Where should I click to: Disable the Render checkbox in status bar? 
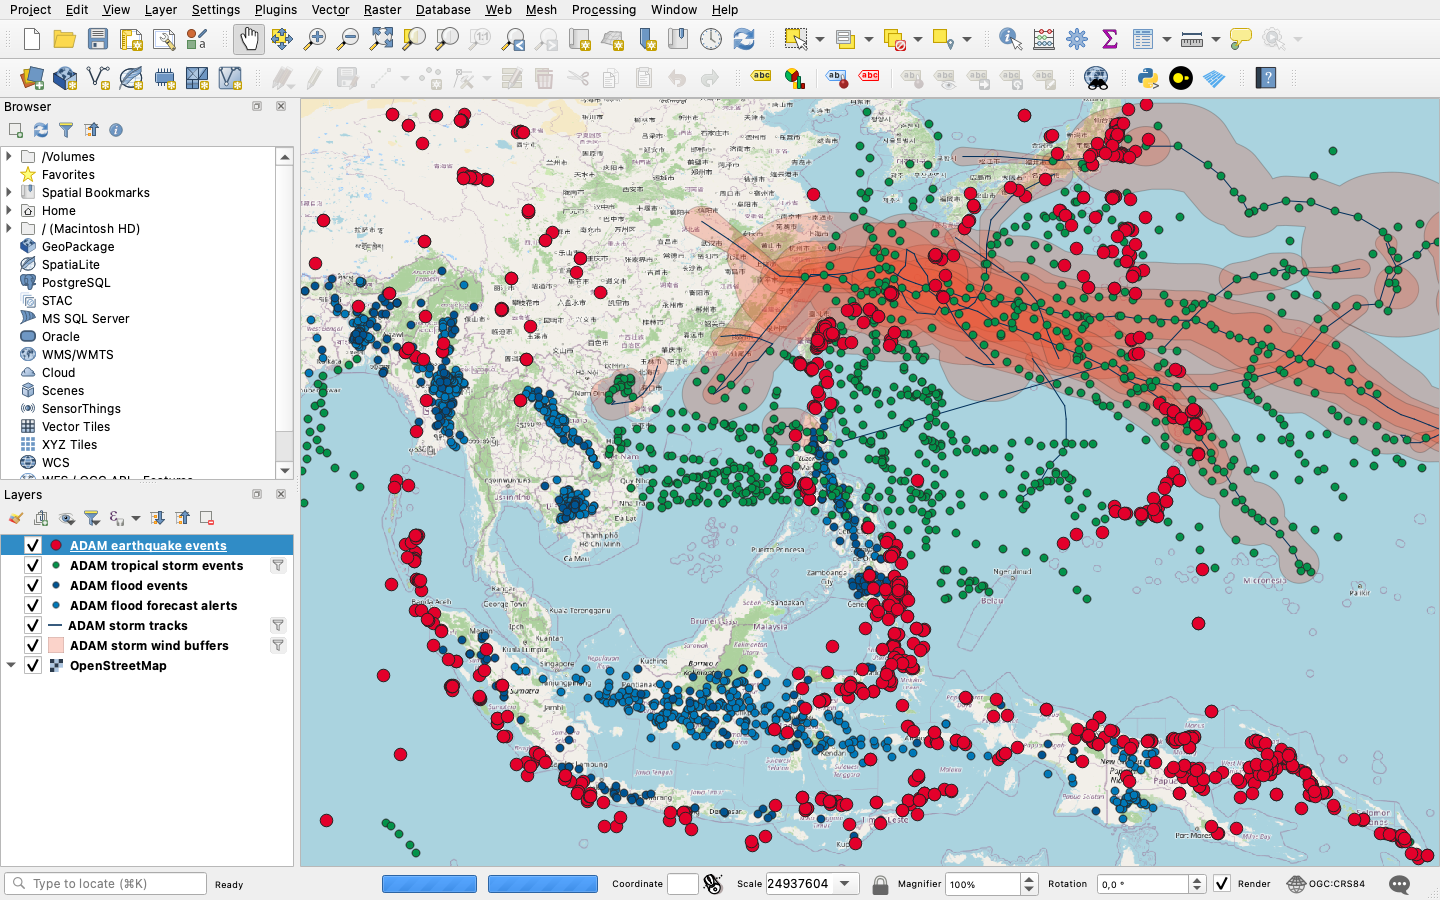pyautogui.click(x=1222, y=884)
